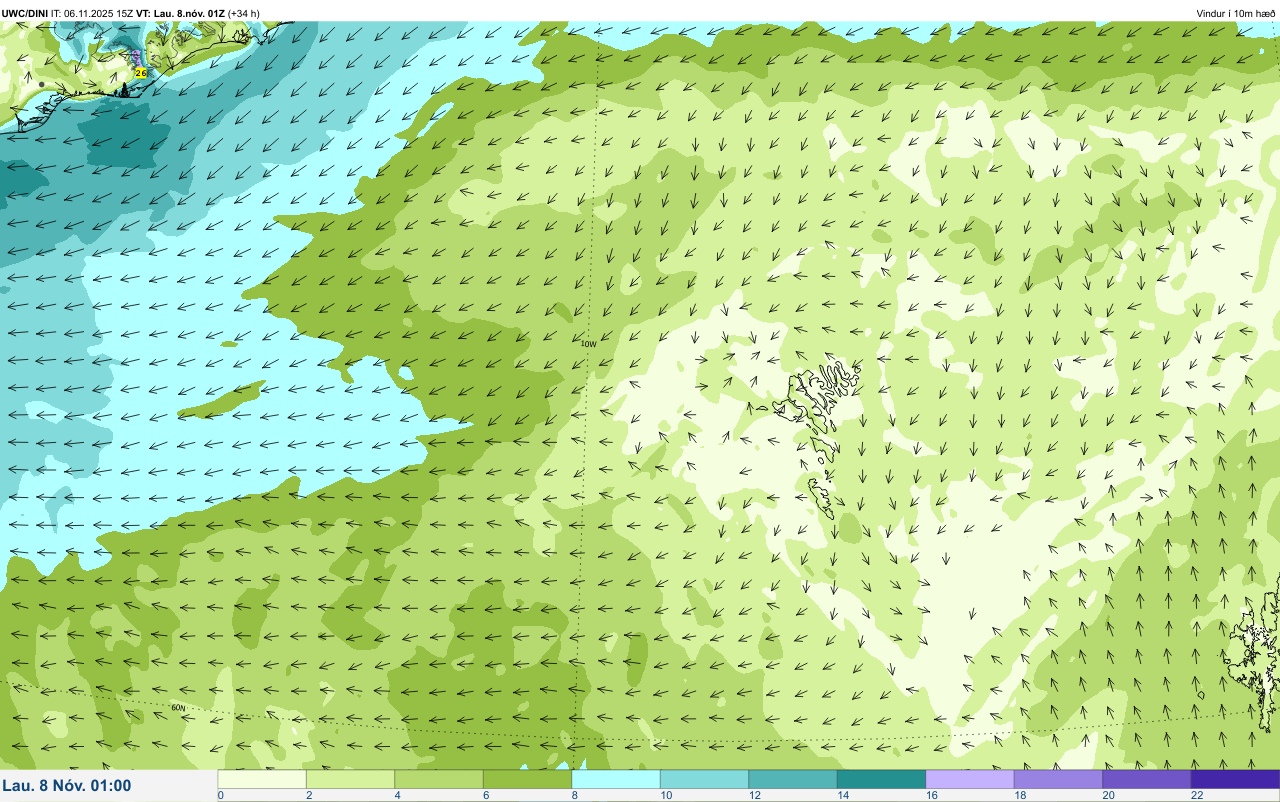Screen dimensions: 1280x802
Task: Select the darkest purple swatch above 22
Action: (x=1235, y=779)
